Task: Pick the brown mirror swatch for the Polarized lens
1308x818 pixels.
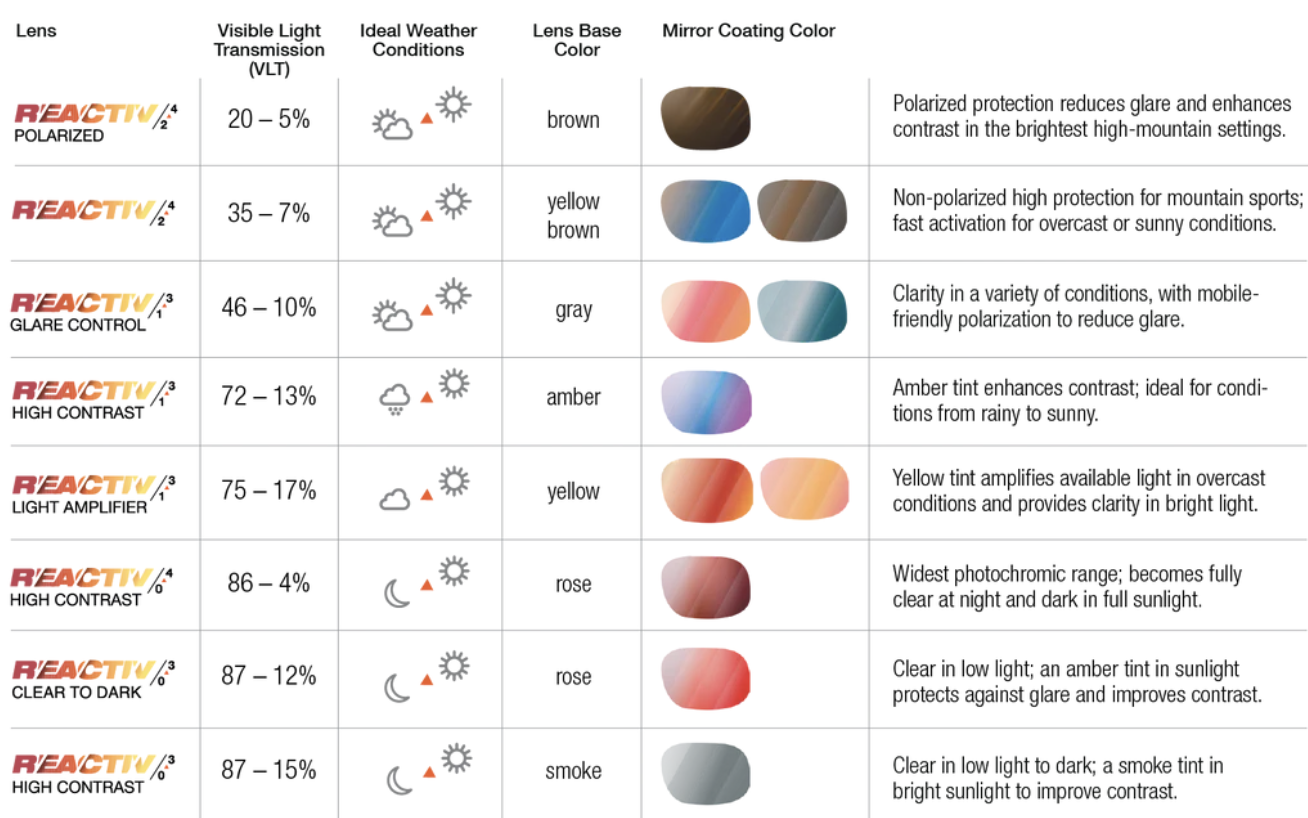Action: pyautogui.click(x=706, y=119)
